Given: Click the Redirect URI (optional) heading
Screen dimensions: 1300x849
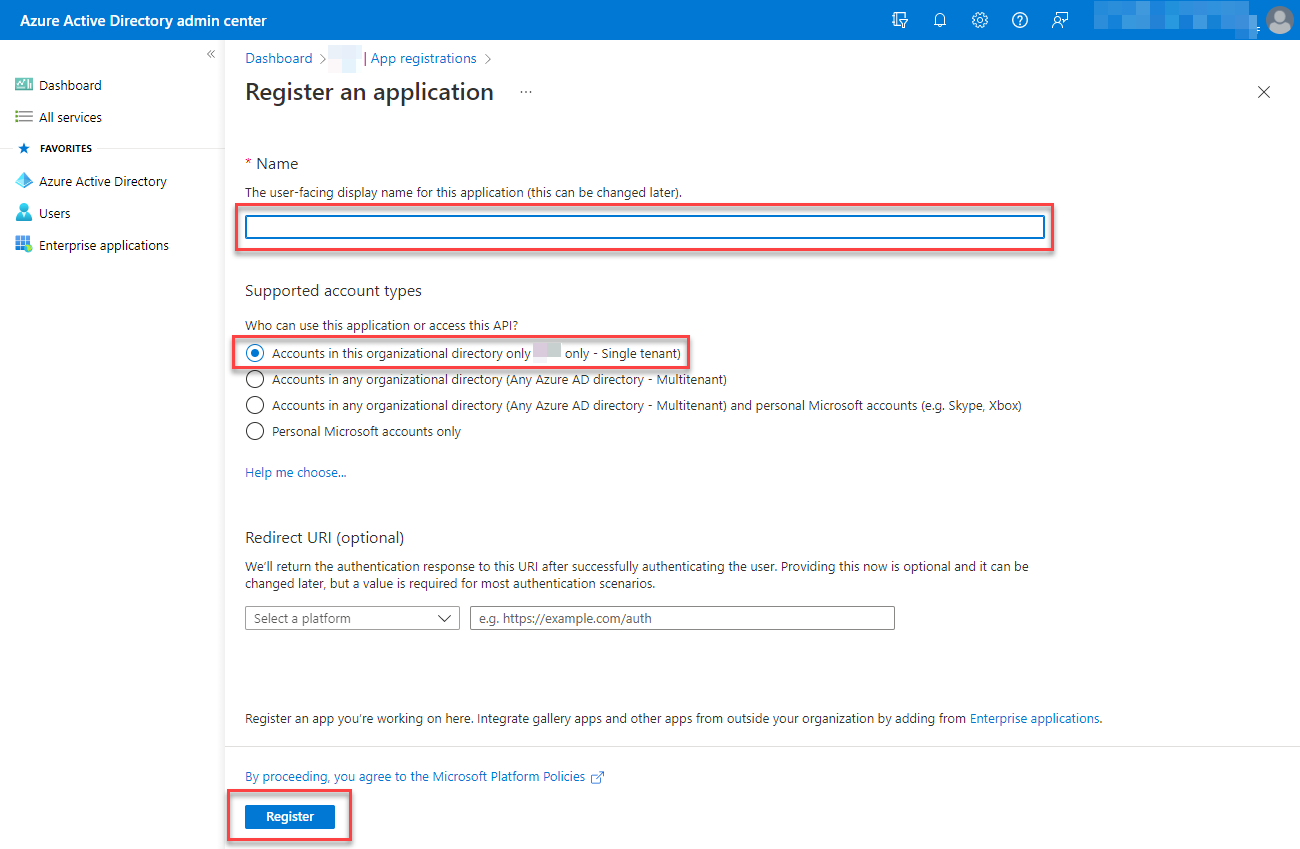Looking at the screenshot, I should (x=325, y=537).
